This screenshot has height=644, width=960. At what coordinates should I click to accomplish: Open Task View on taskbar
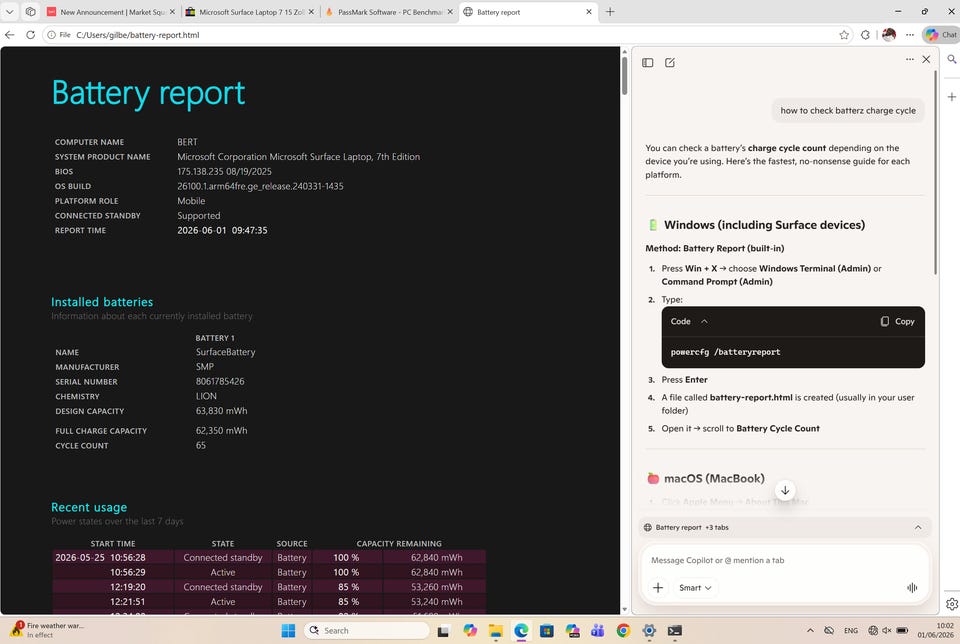pyautogui.click(x=443, y=631)
